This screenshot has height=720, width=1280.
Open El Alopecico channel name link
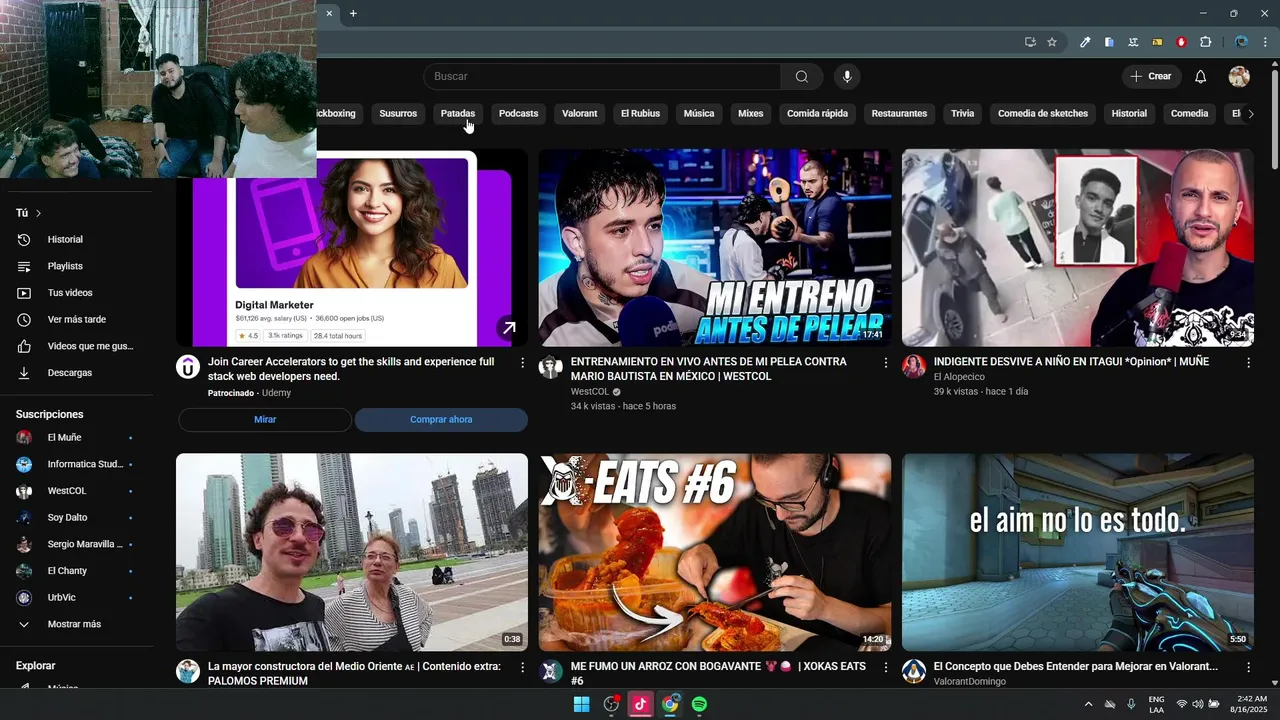coord(959,377)
